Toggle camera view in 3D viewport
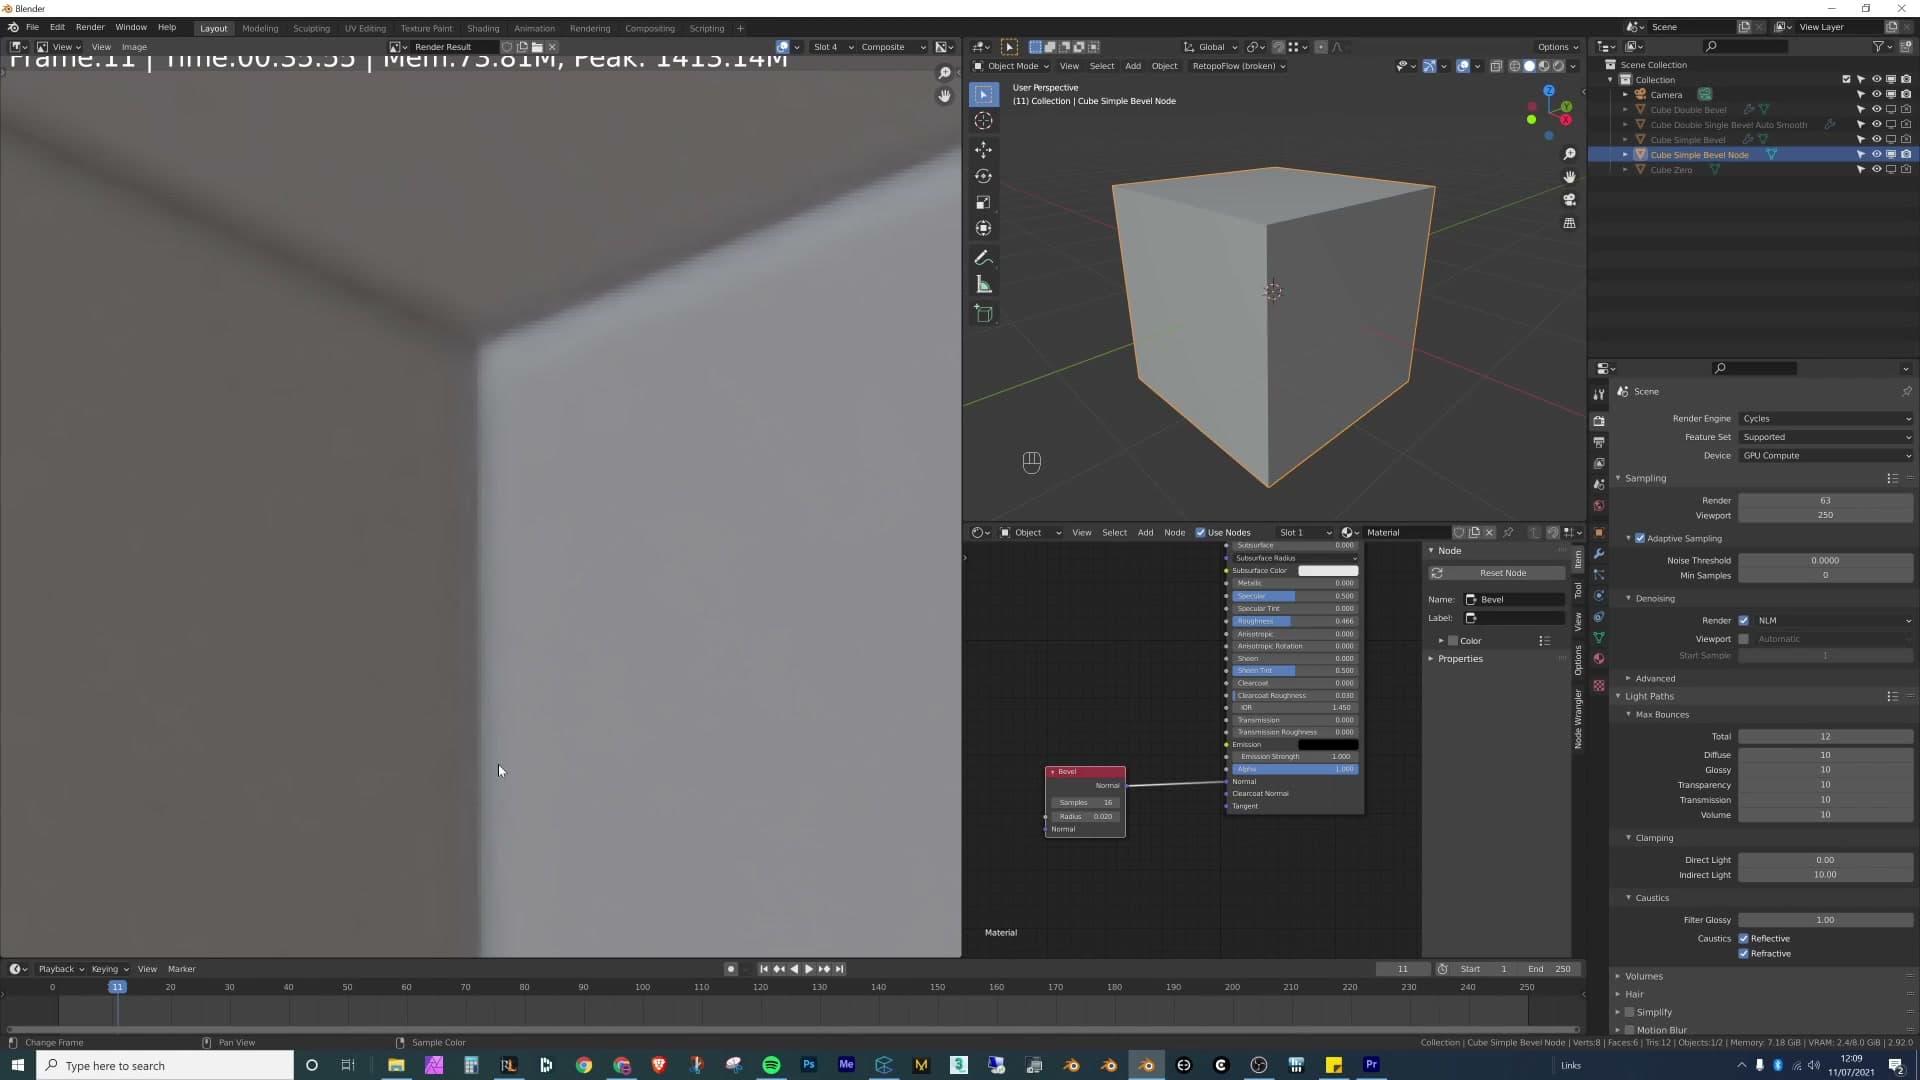Image resolution: width=1920 pixels, height=1080 pixels. 1569,200
